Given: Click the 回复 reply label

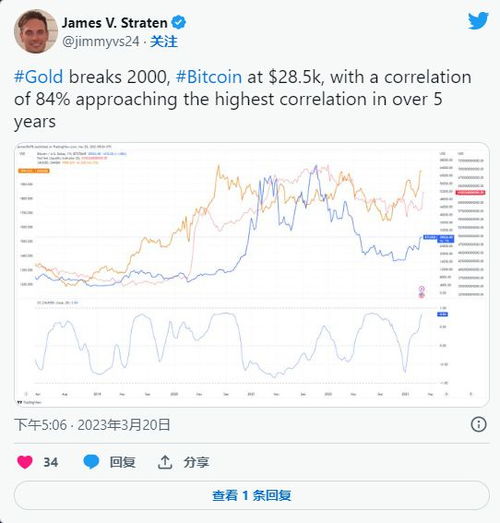Looking at the screenshot, I should tap(122, 462).
